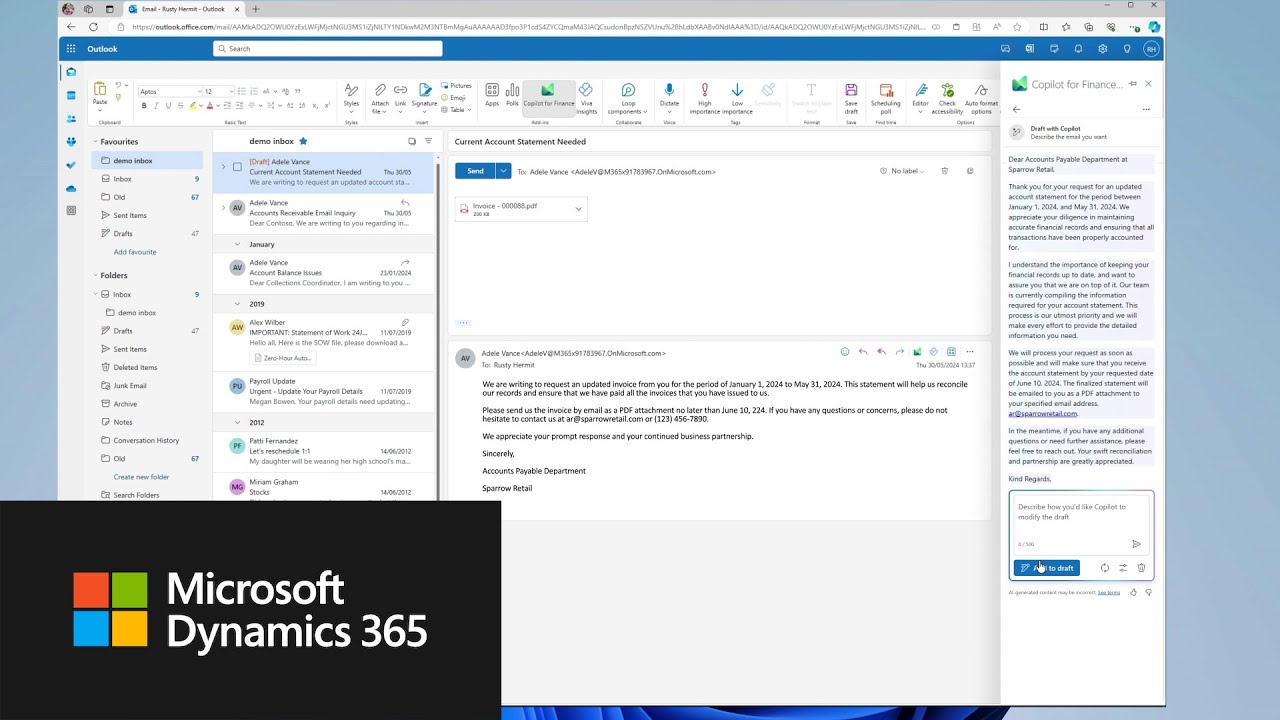Give thumbs up to Copilot response

click(x=1133, y=592)
